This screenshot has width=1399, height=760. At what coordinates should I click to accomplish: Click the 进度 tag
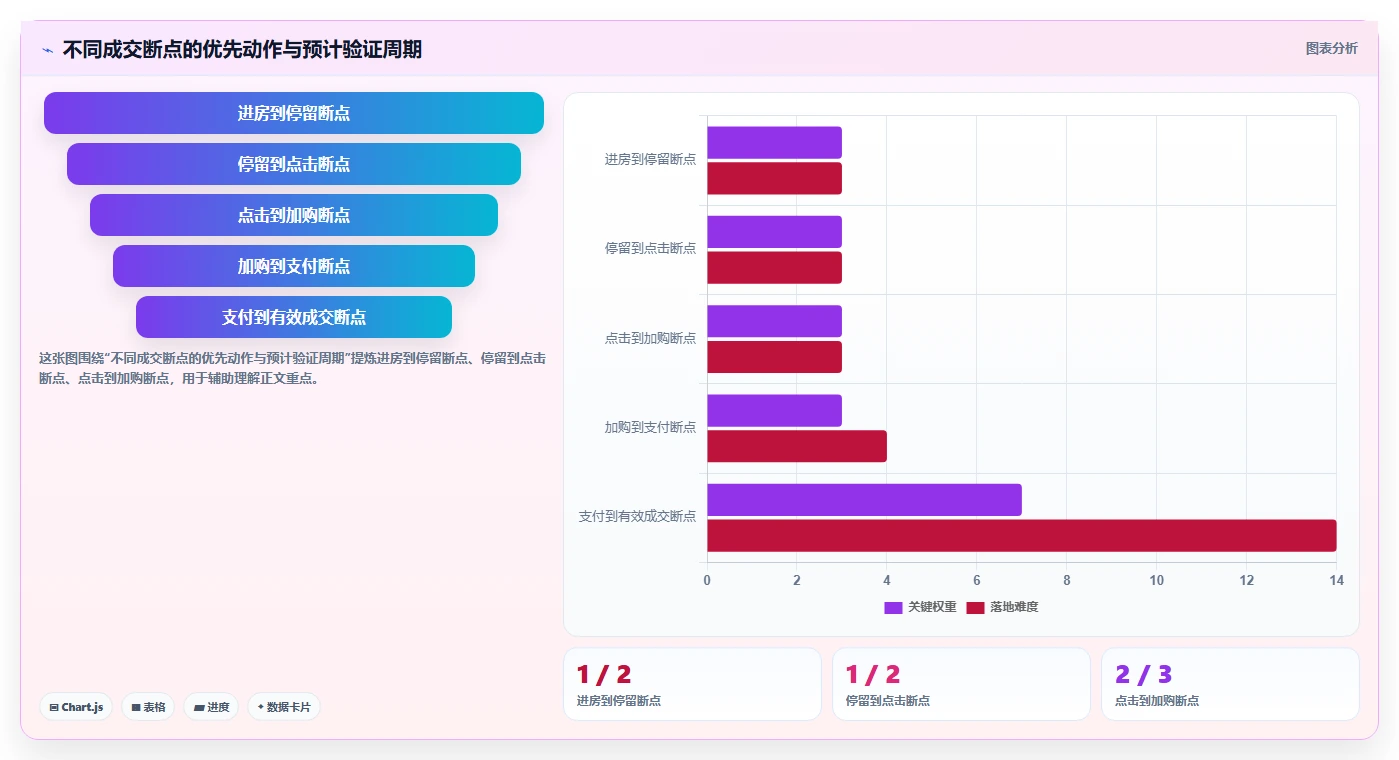(x=211, y=707)
